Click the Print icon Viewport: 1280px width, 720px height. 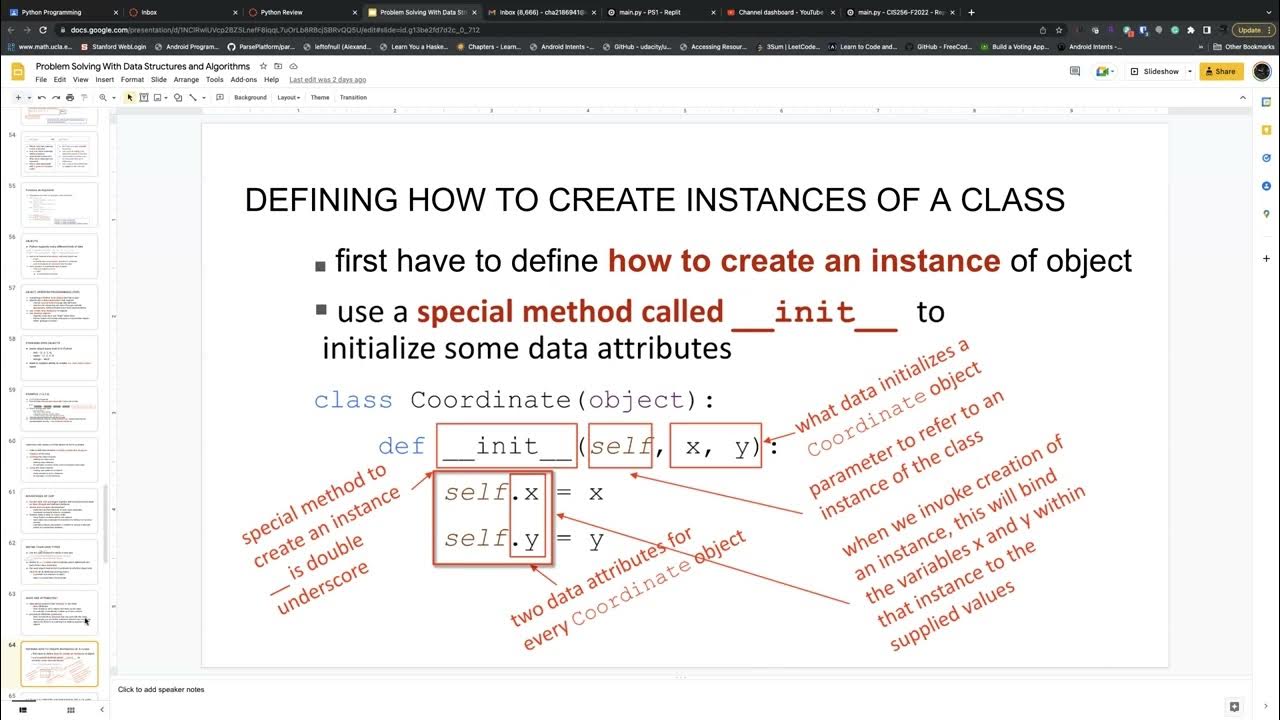pyautogui.click(x=70, y=97)
